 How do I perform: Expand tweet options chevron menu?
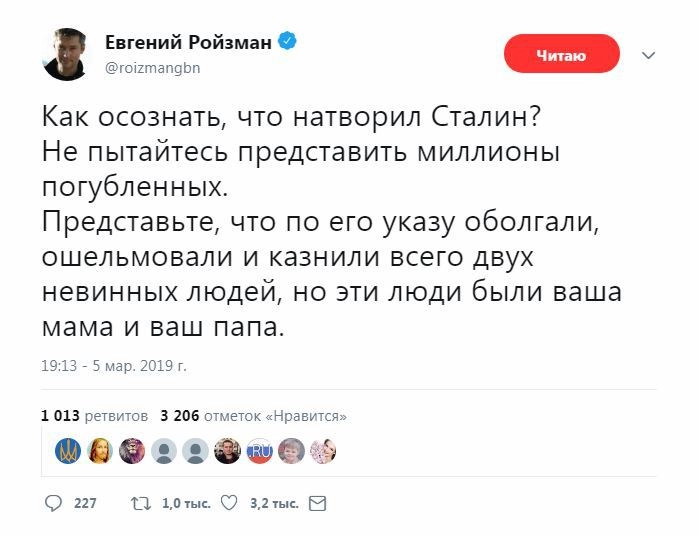point(647,55)
